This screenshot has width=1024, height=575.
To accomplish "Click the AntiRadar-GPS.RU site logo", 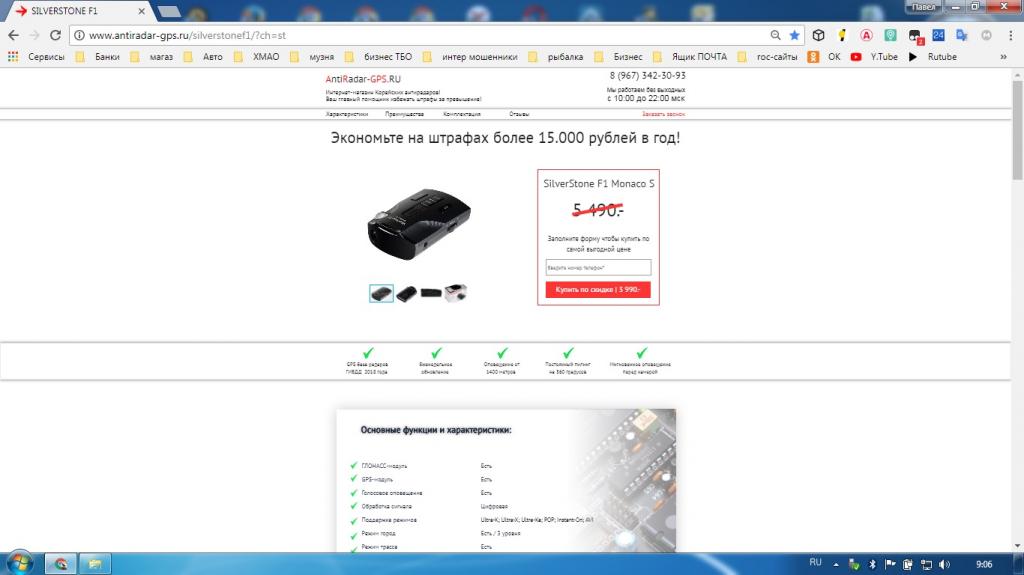I will point(363,79).
